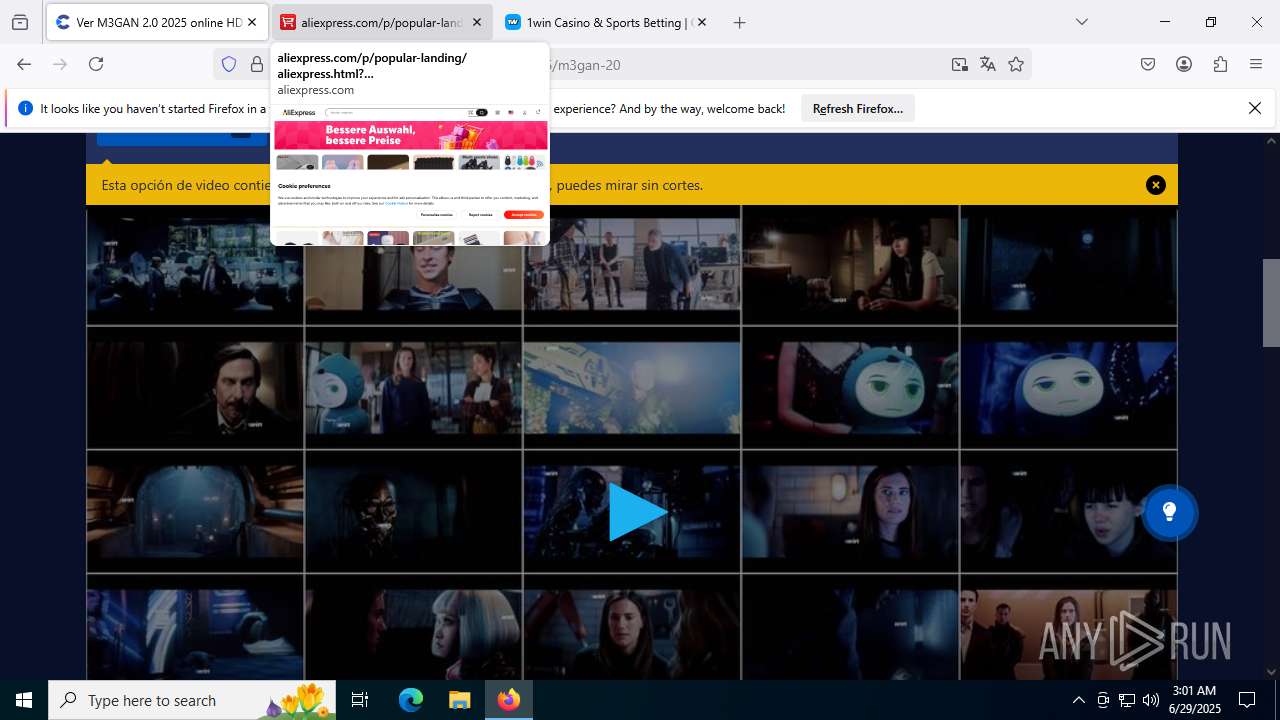Click the Refresh Firefox… button
This screenshot has width=1280, height=720.
tap(858, 108)
